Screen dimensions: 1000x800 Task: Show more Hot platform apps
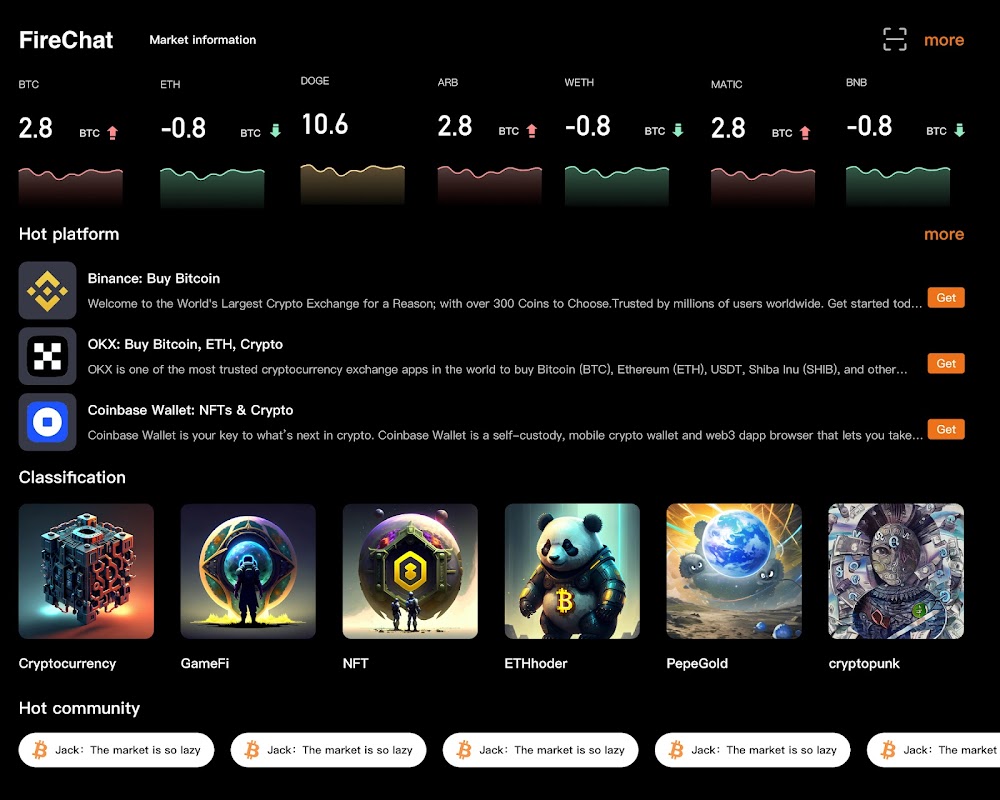944,234
